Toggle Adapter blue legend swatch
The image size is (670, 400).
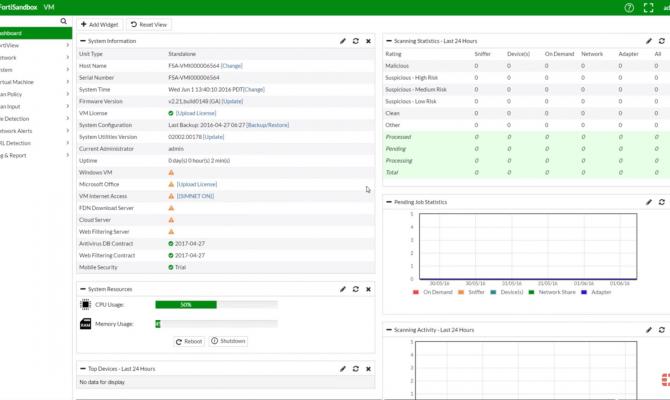(584, 292)
